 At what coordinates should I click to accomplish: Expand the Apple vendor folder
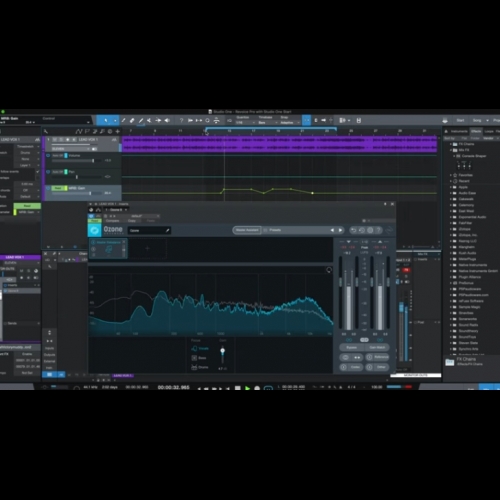(x=451, y=187)
